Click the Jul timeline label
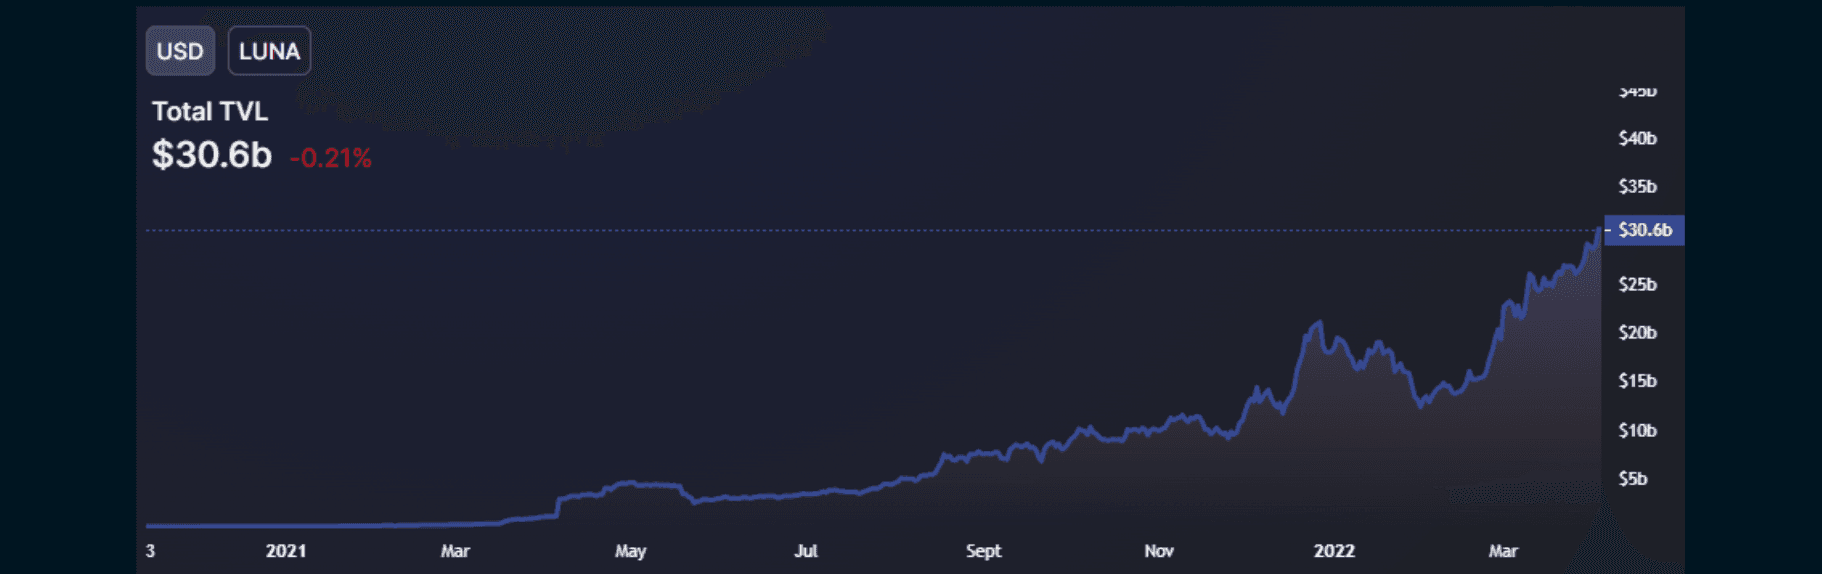This screenshot has height=574, width=1822. 805,551
